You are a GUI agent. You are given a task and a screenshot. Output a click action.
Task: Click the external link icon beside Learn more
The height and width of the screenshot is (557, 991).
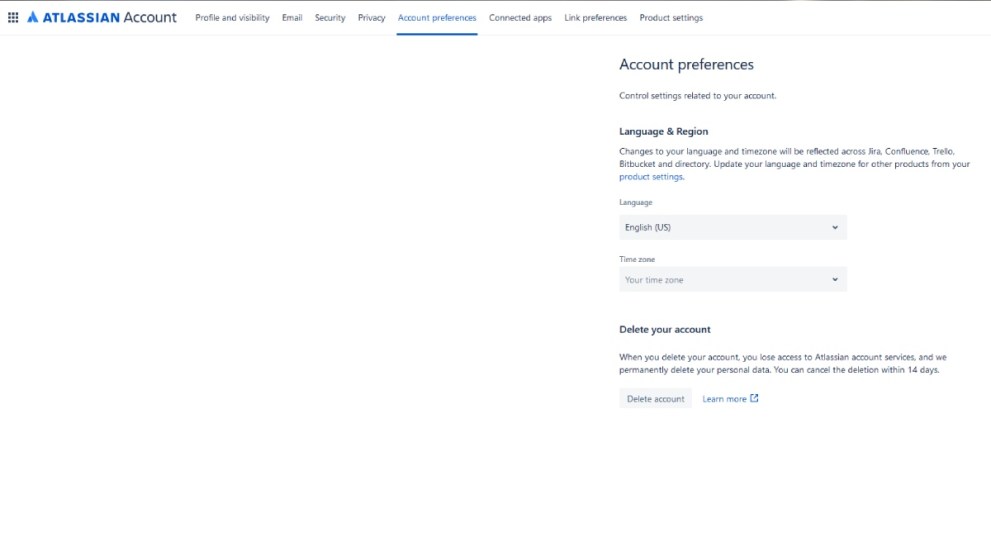tap(754, 398)
